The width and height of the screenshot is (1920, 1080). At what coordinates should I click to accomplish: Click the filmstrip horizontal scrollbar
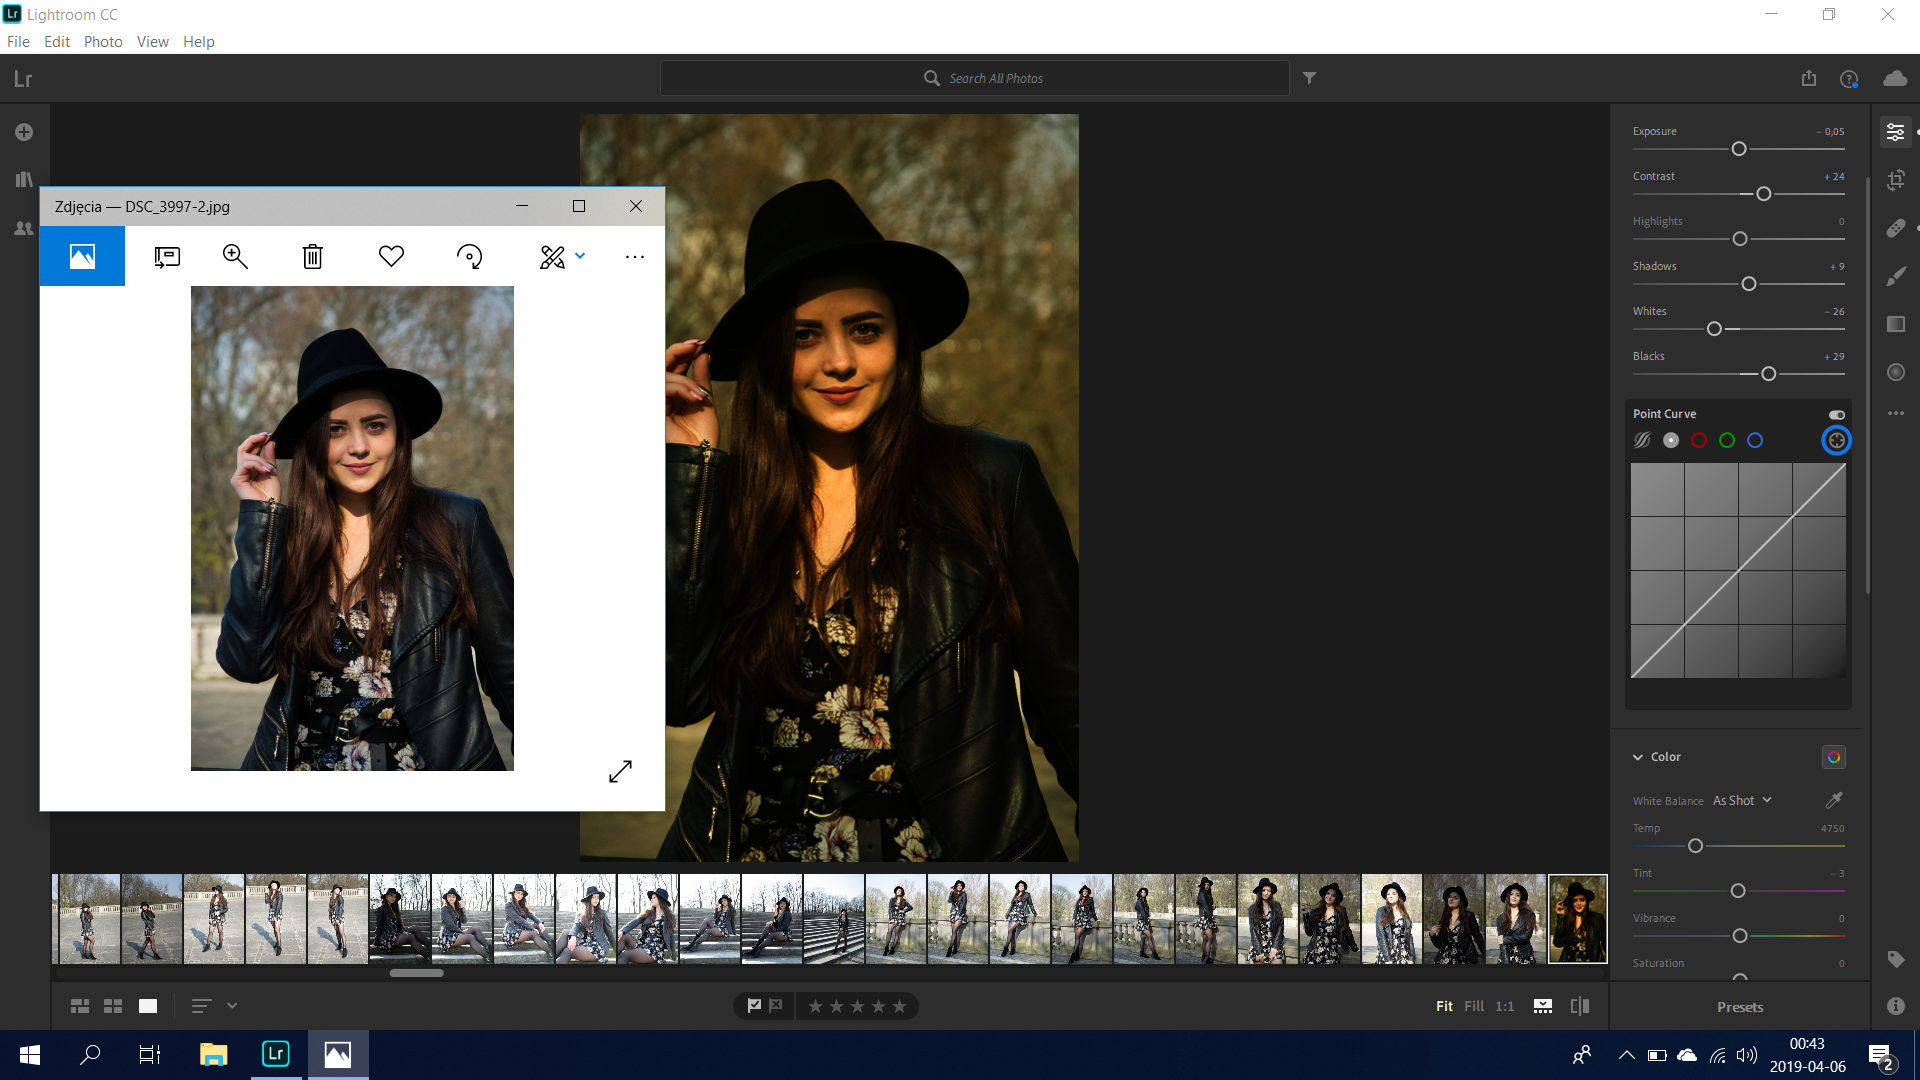pos(416,973)
